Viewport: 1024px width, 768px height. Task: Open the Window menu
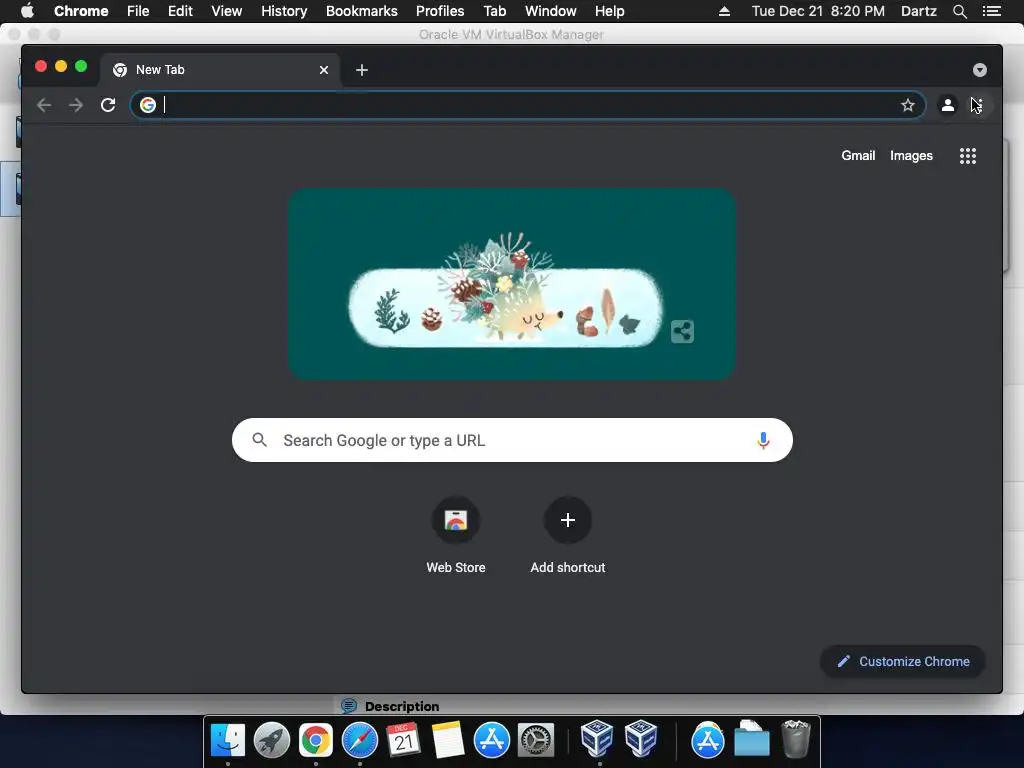tap(551, 11)
